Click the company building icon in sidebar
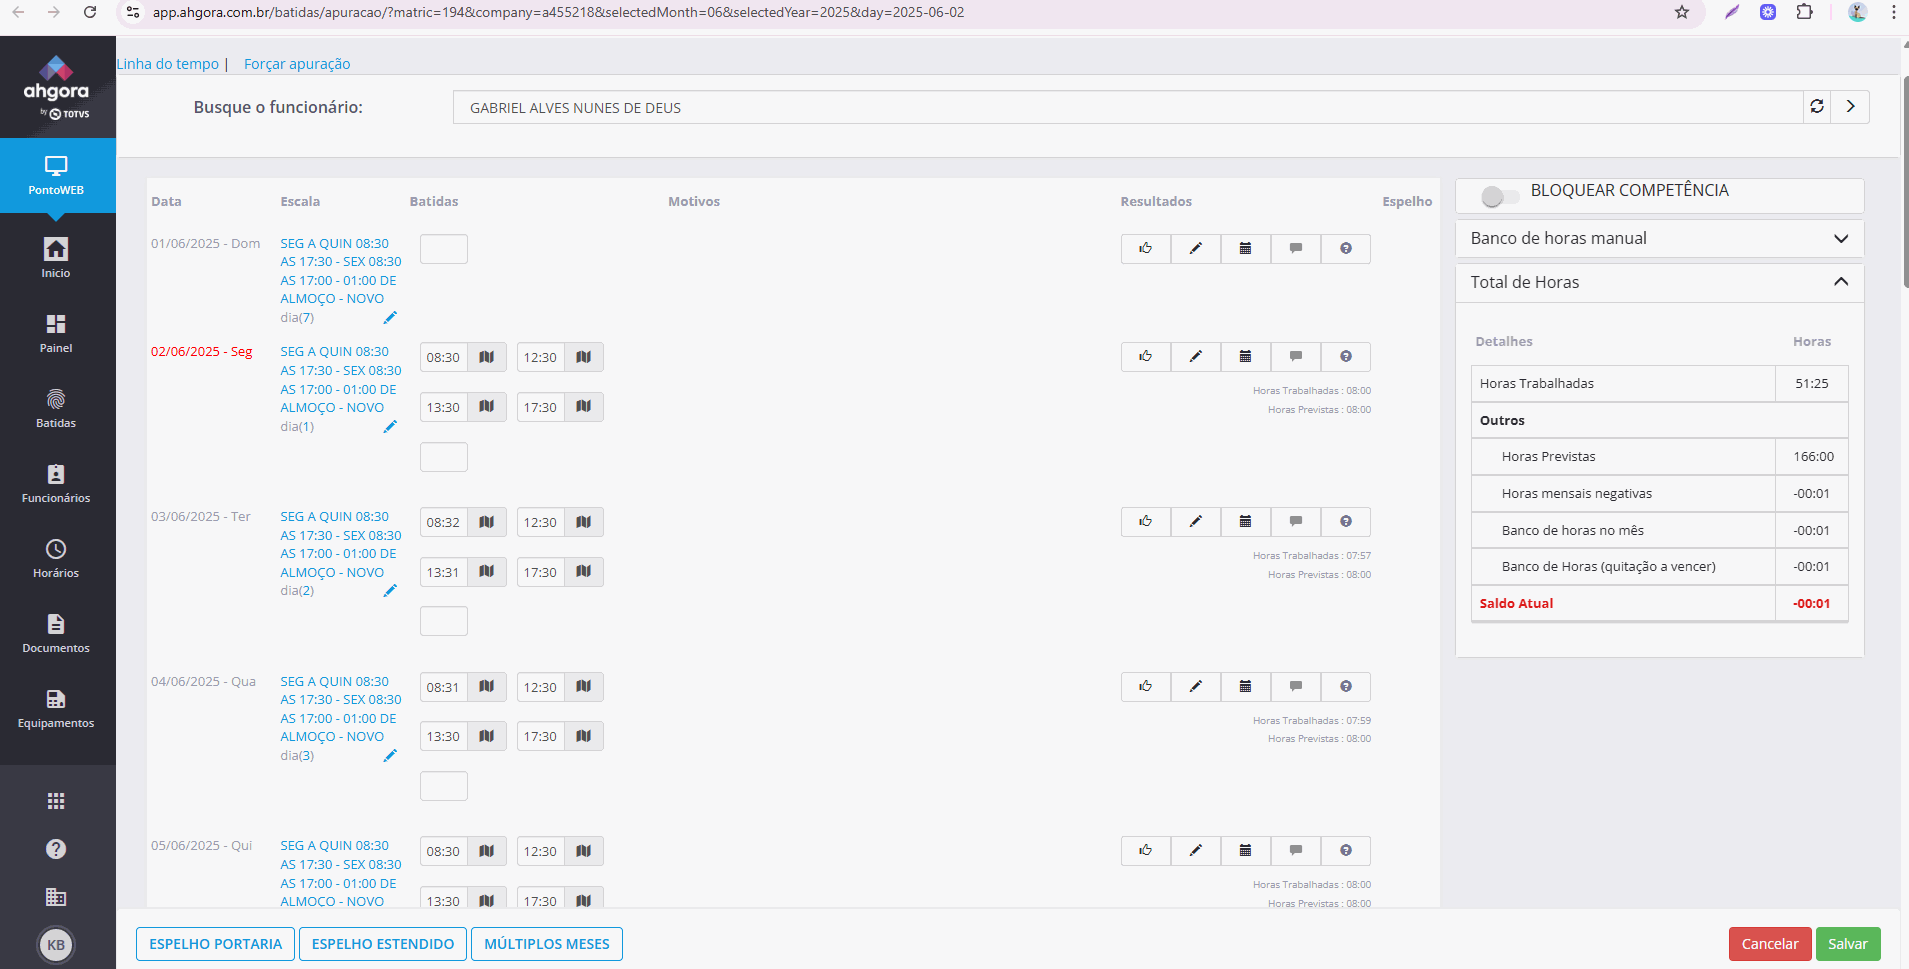This screenshot has width=1909, height=969. [56, 897]
